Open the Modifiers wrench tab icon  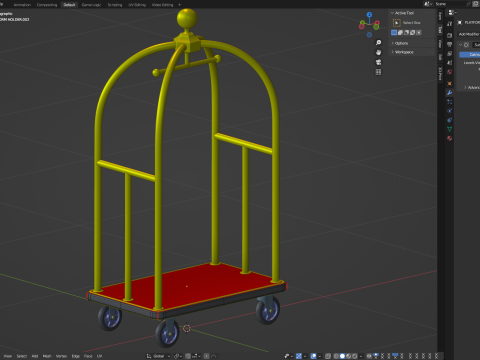coord(449,93)
